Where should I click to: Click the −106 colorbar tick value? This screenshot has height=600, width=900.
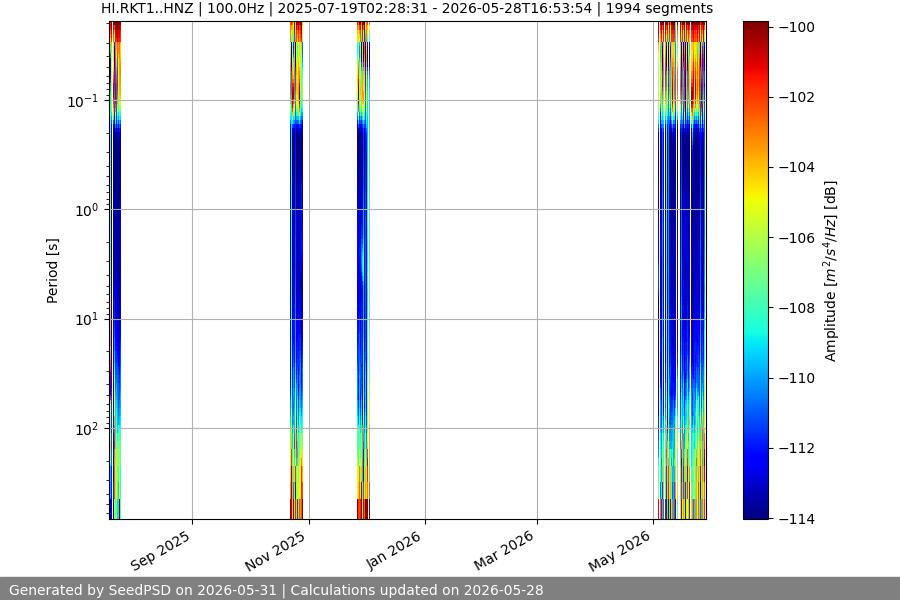point(797,238)
